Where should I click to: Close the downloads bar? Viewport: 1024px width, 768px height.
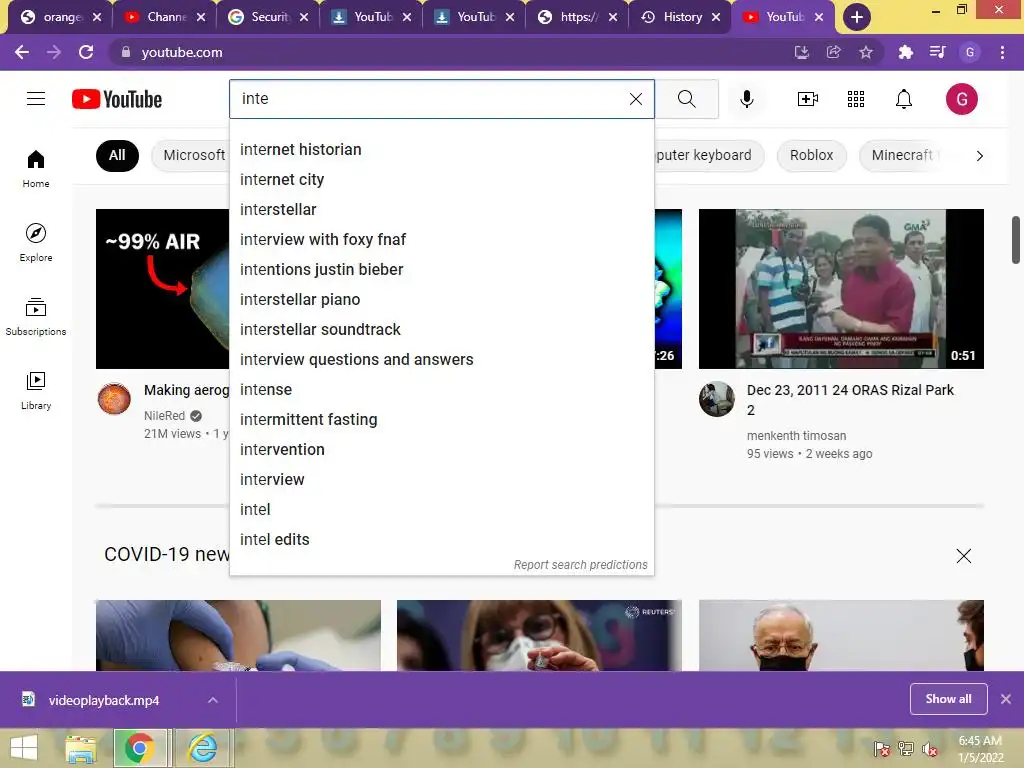click(x=1006, y=699)
